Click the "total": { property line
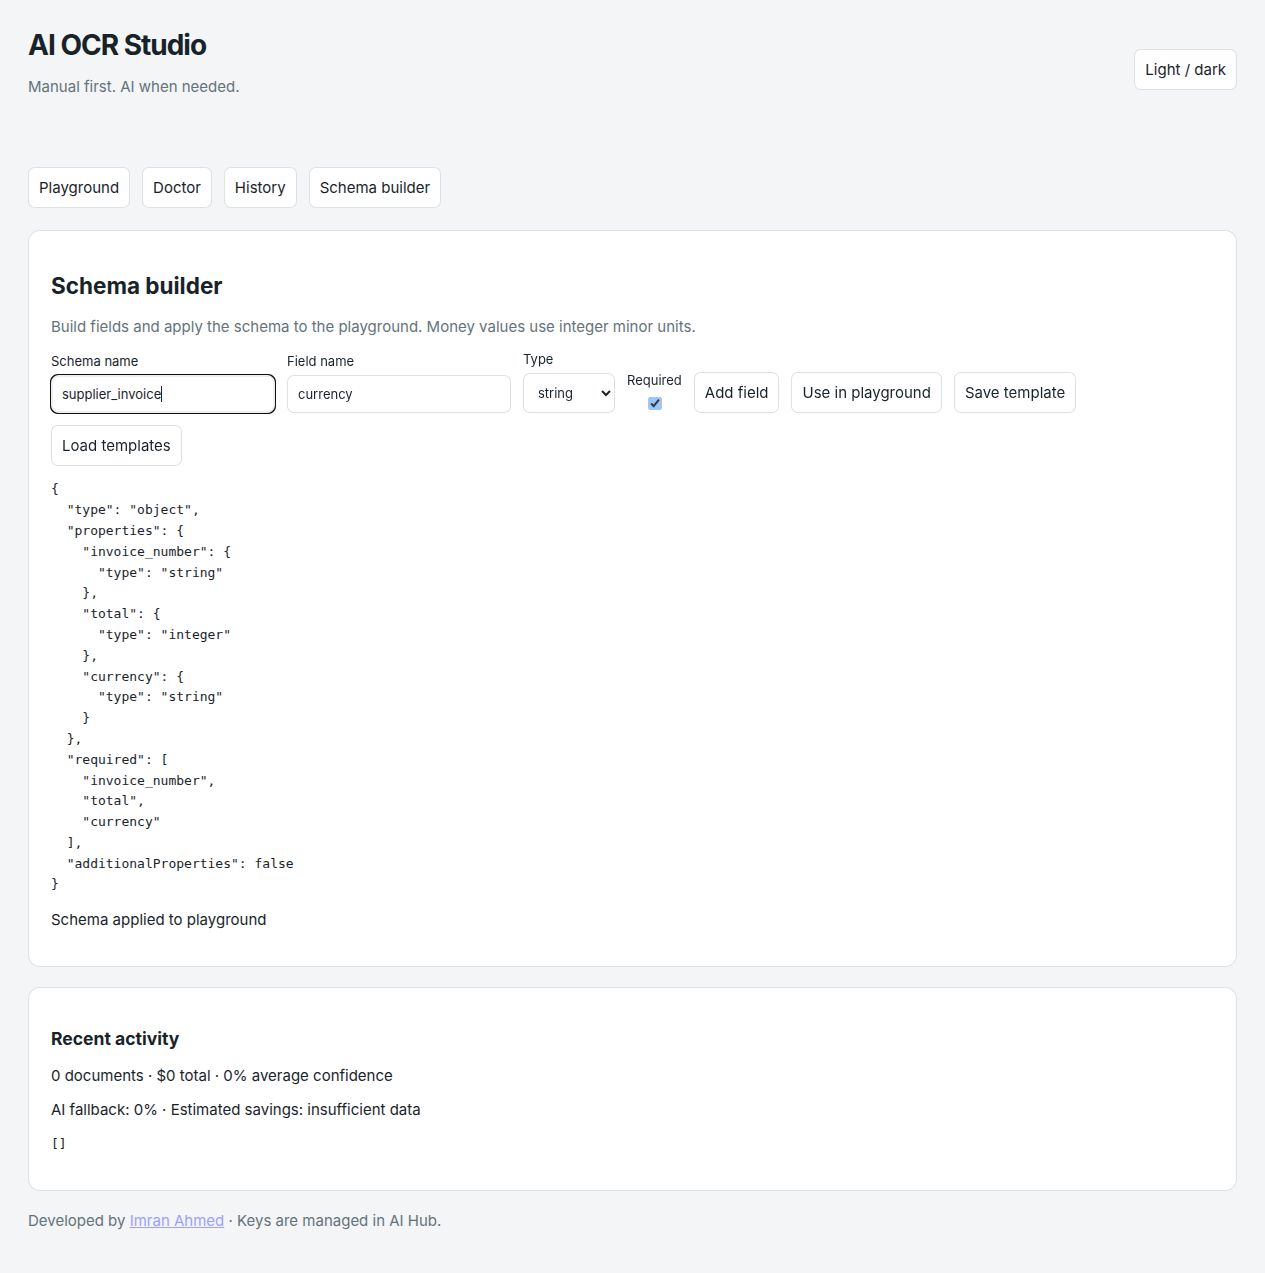1265x1273 pixels. tap(122, 613)
